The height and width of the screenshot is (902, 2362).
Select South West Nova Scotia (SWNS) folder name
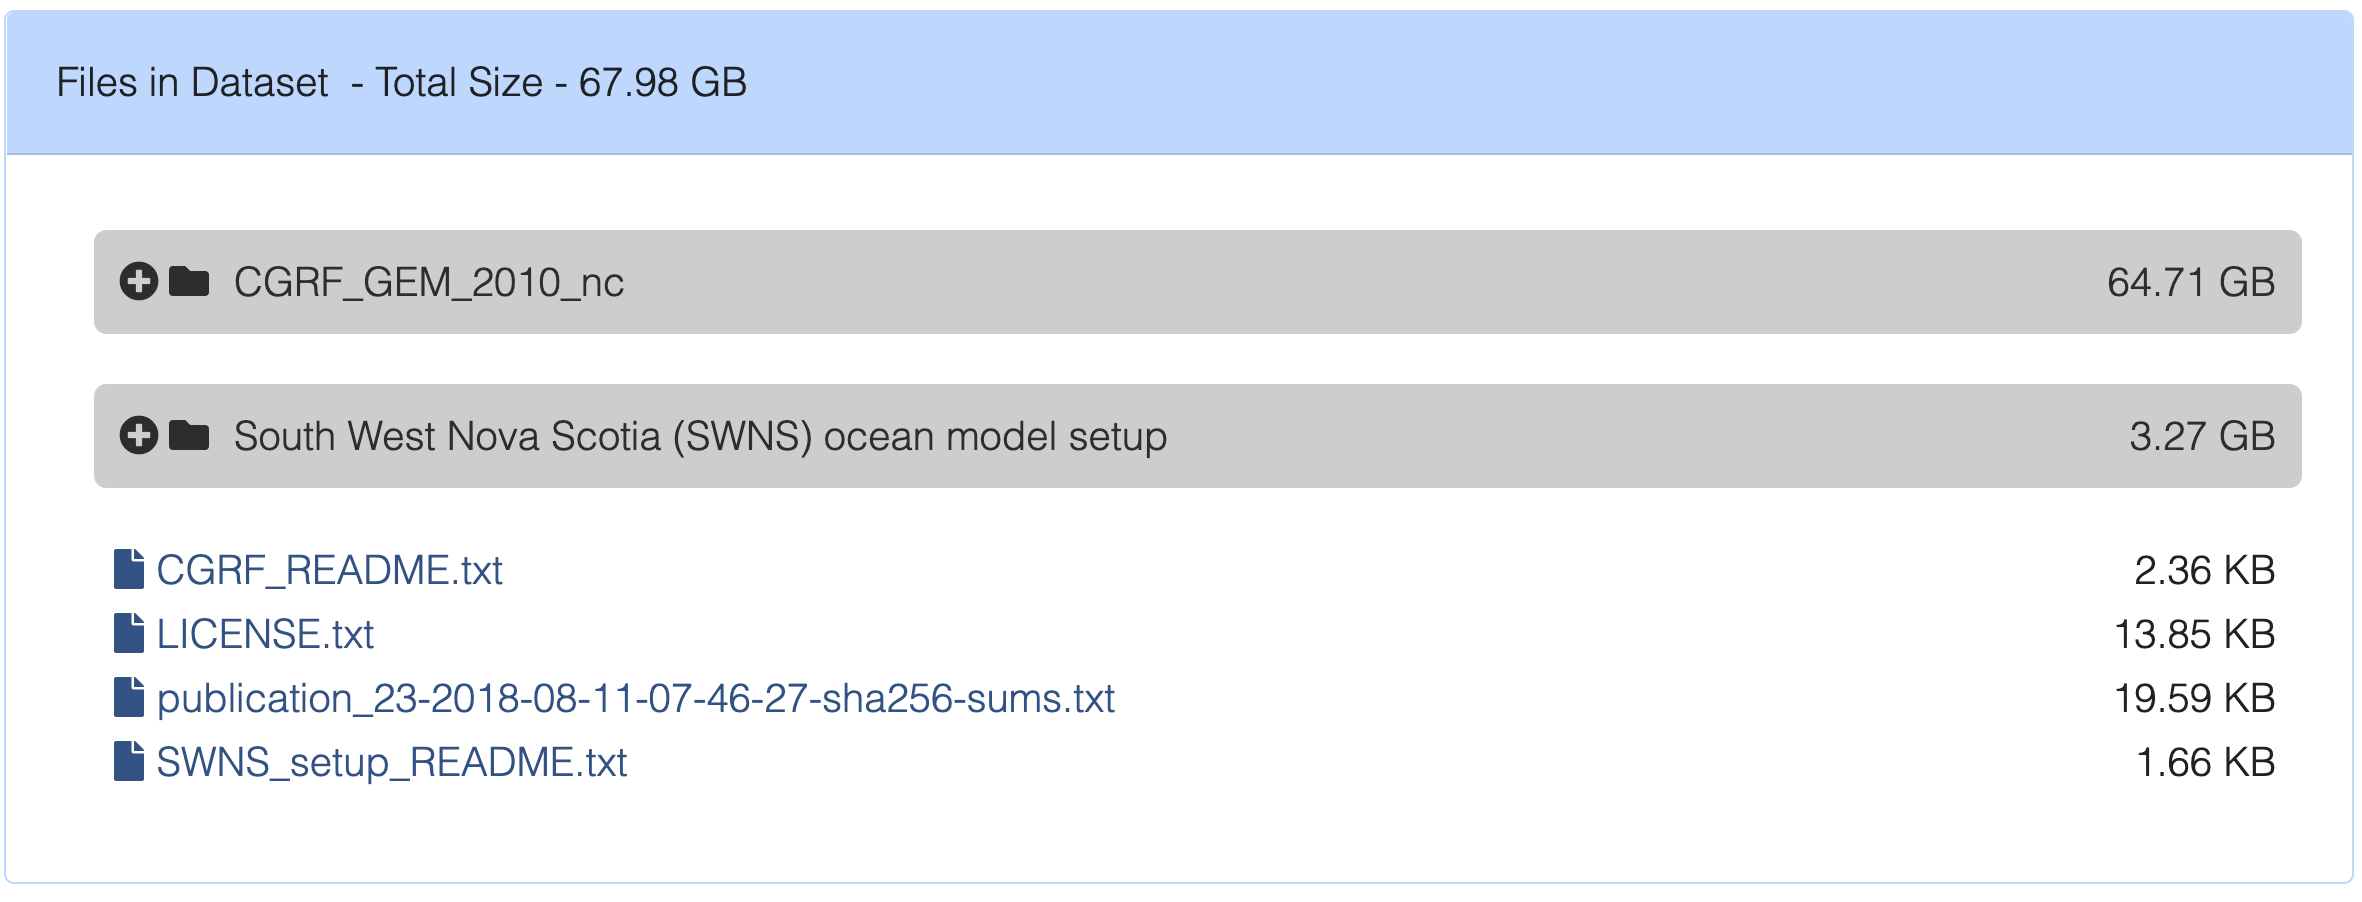[700, 437]
